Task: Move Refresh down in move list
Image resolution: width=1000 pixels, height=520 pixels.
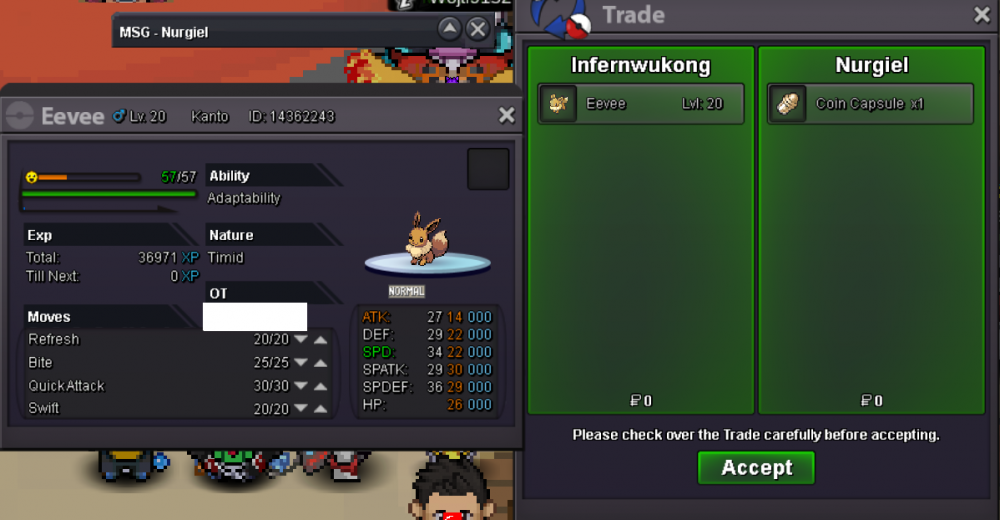Action: 301,339
